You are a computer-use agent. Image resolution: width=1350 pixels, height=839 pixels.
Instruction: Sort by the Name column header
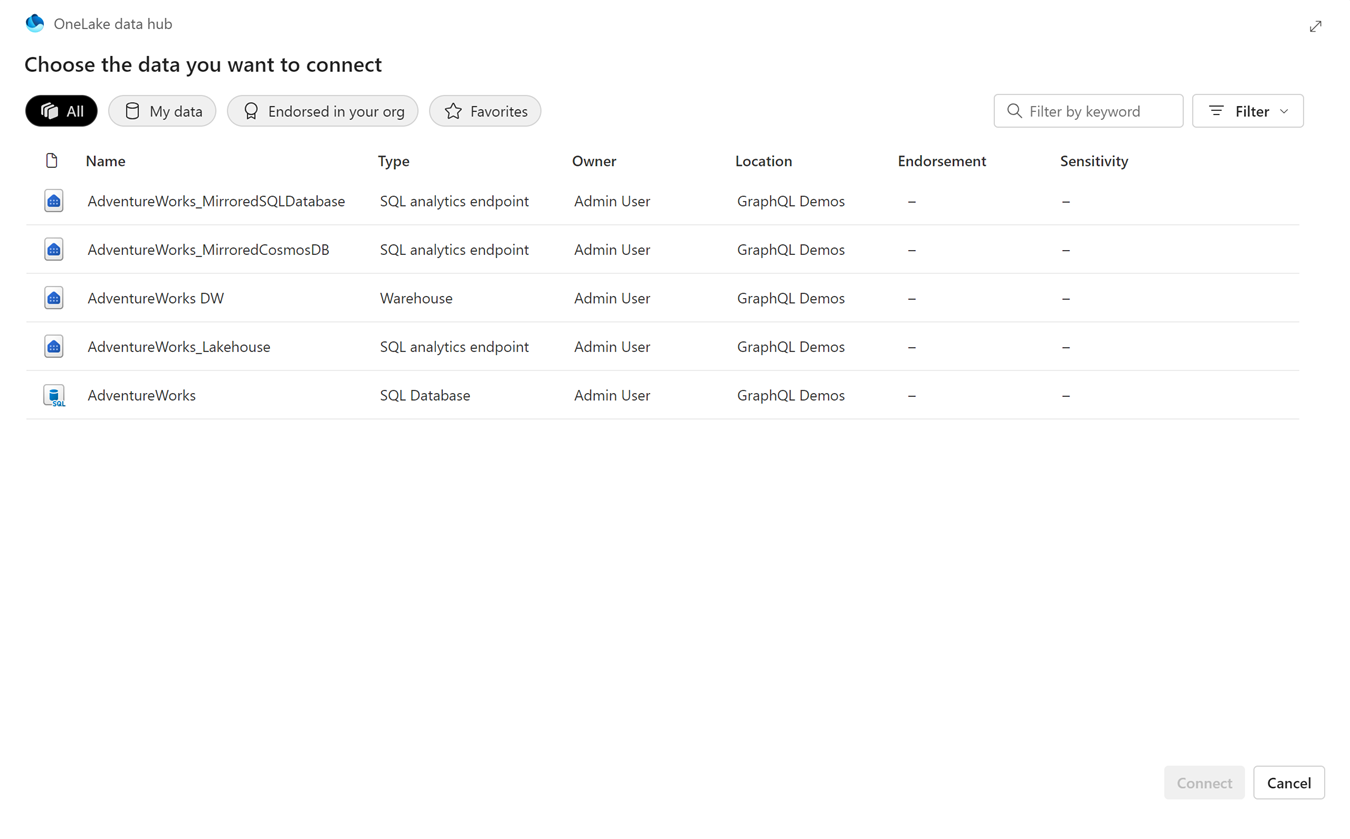click(x=106, y=161)
